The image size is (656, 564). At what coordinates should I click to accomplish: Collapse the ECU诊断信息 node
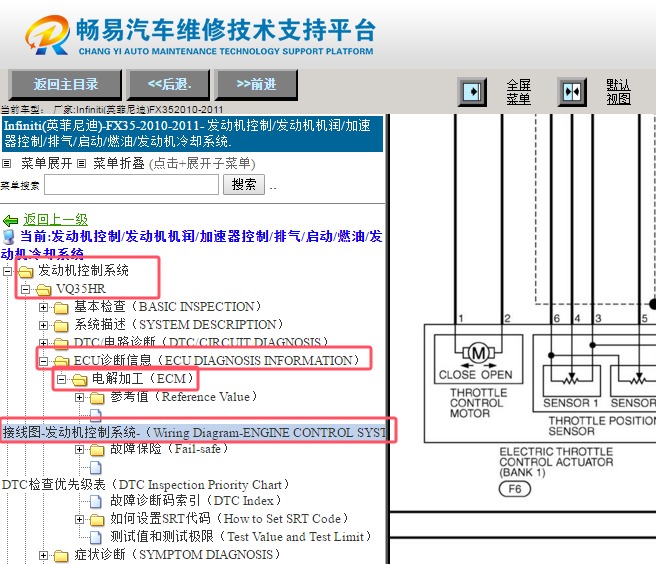point(43,361)
